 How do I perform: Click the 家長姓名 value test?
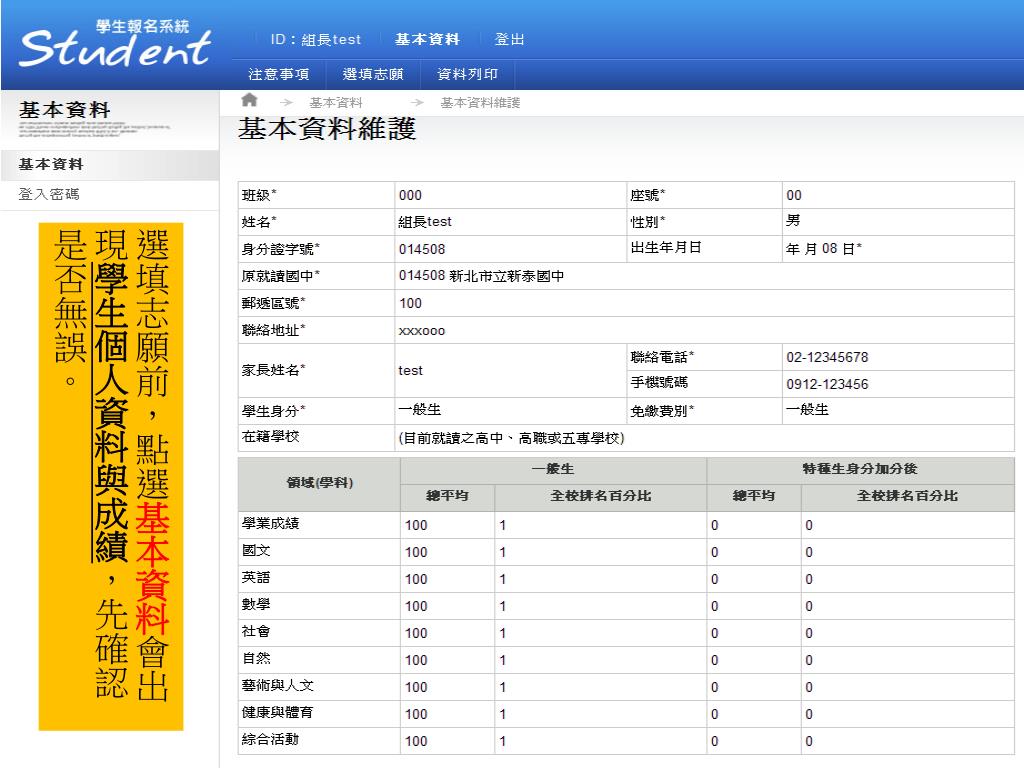[411, 371]
